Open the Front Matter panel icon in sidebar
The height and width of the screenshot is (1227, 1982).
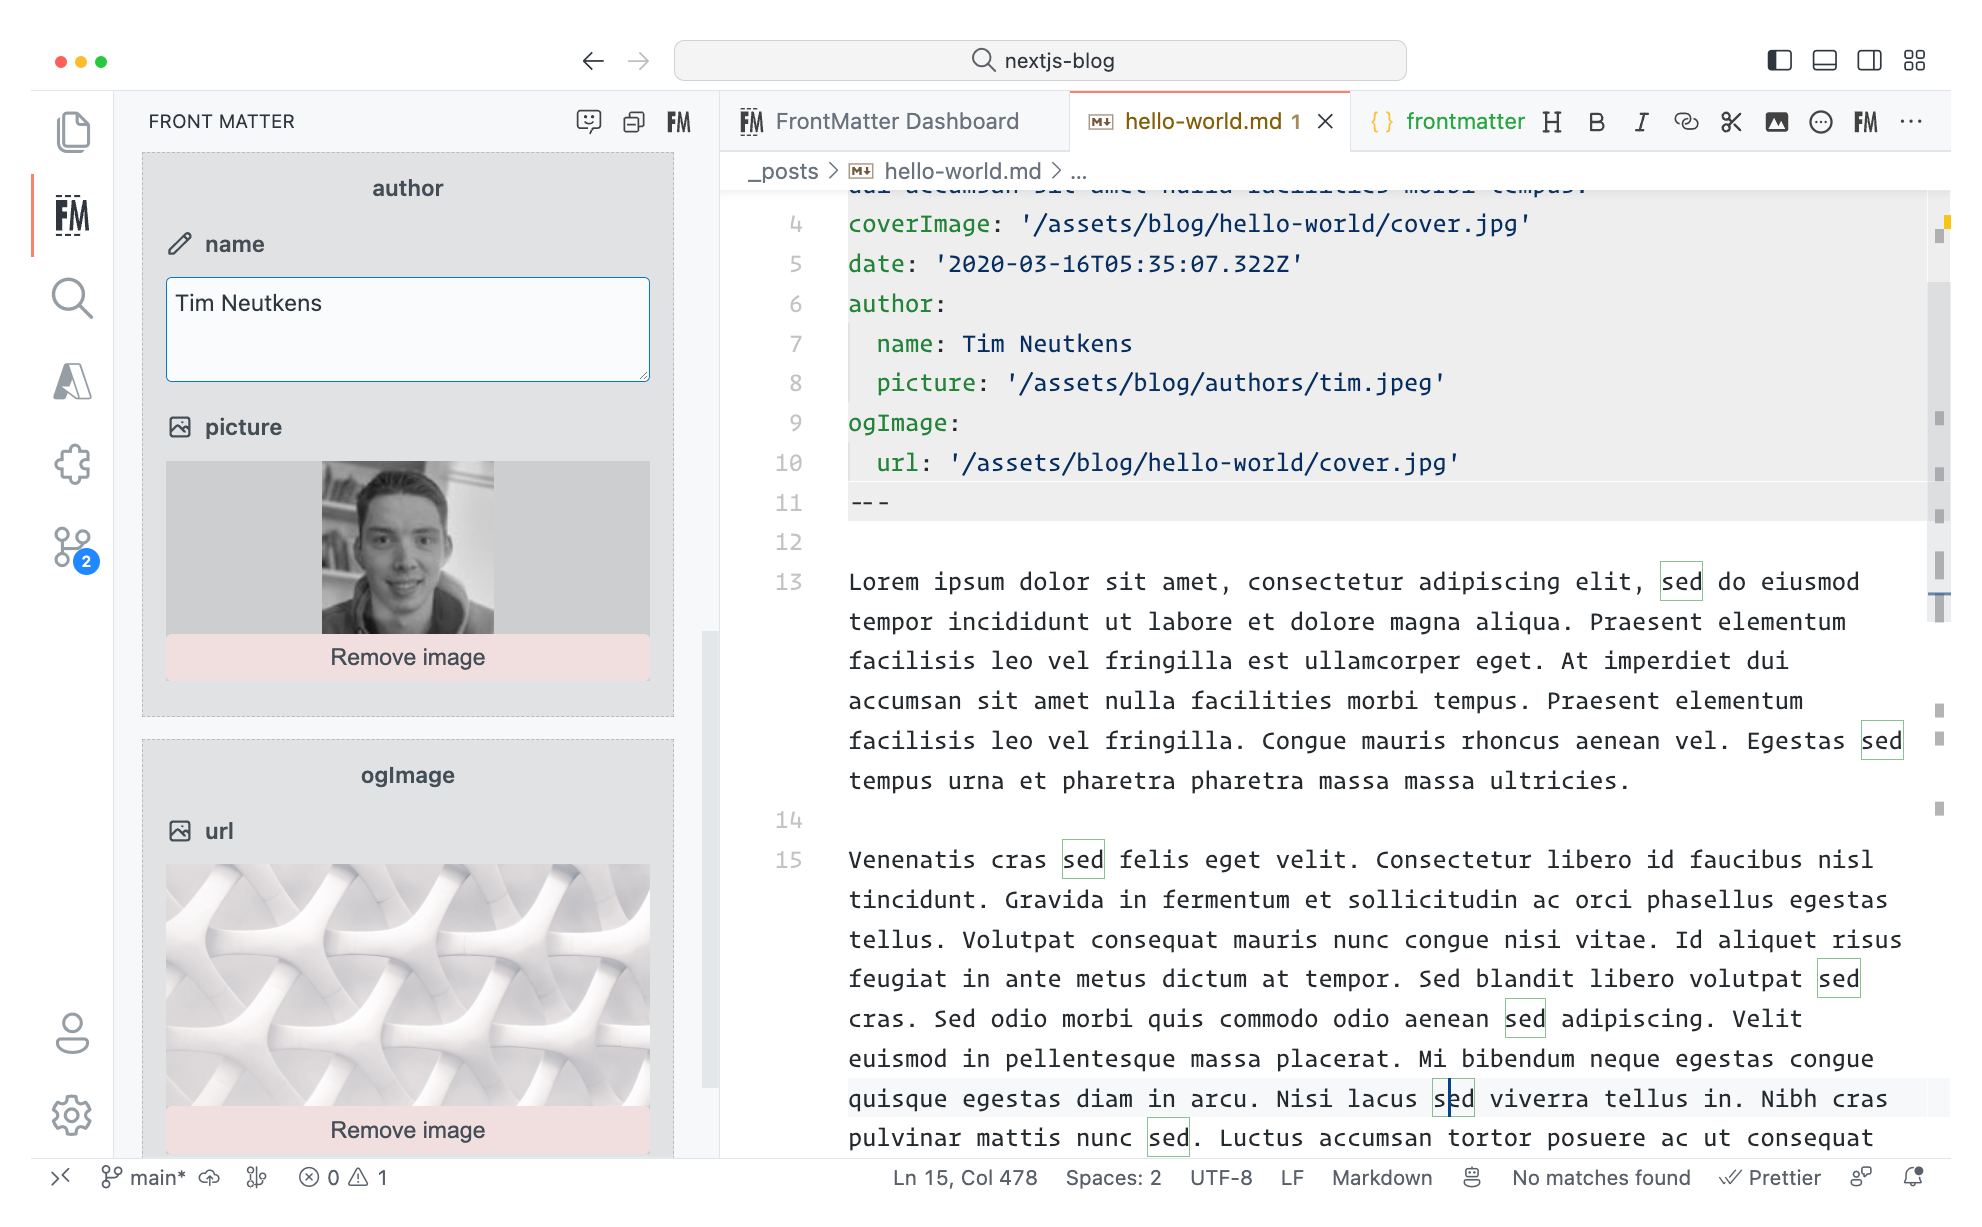coord(72,215)
